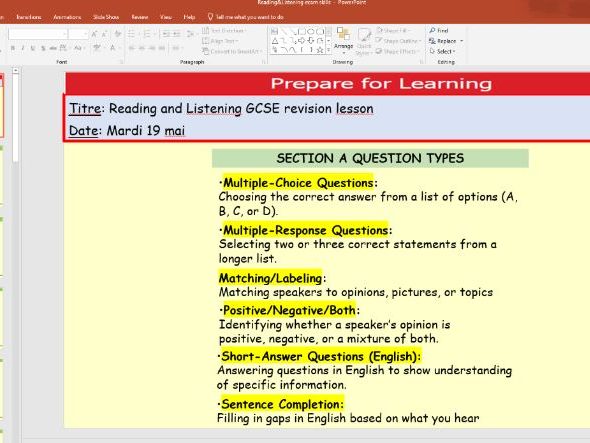Increase the list indent level
Viewport: 590px width, 443px height.
click(x=176, y=34)
